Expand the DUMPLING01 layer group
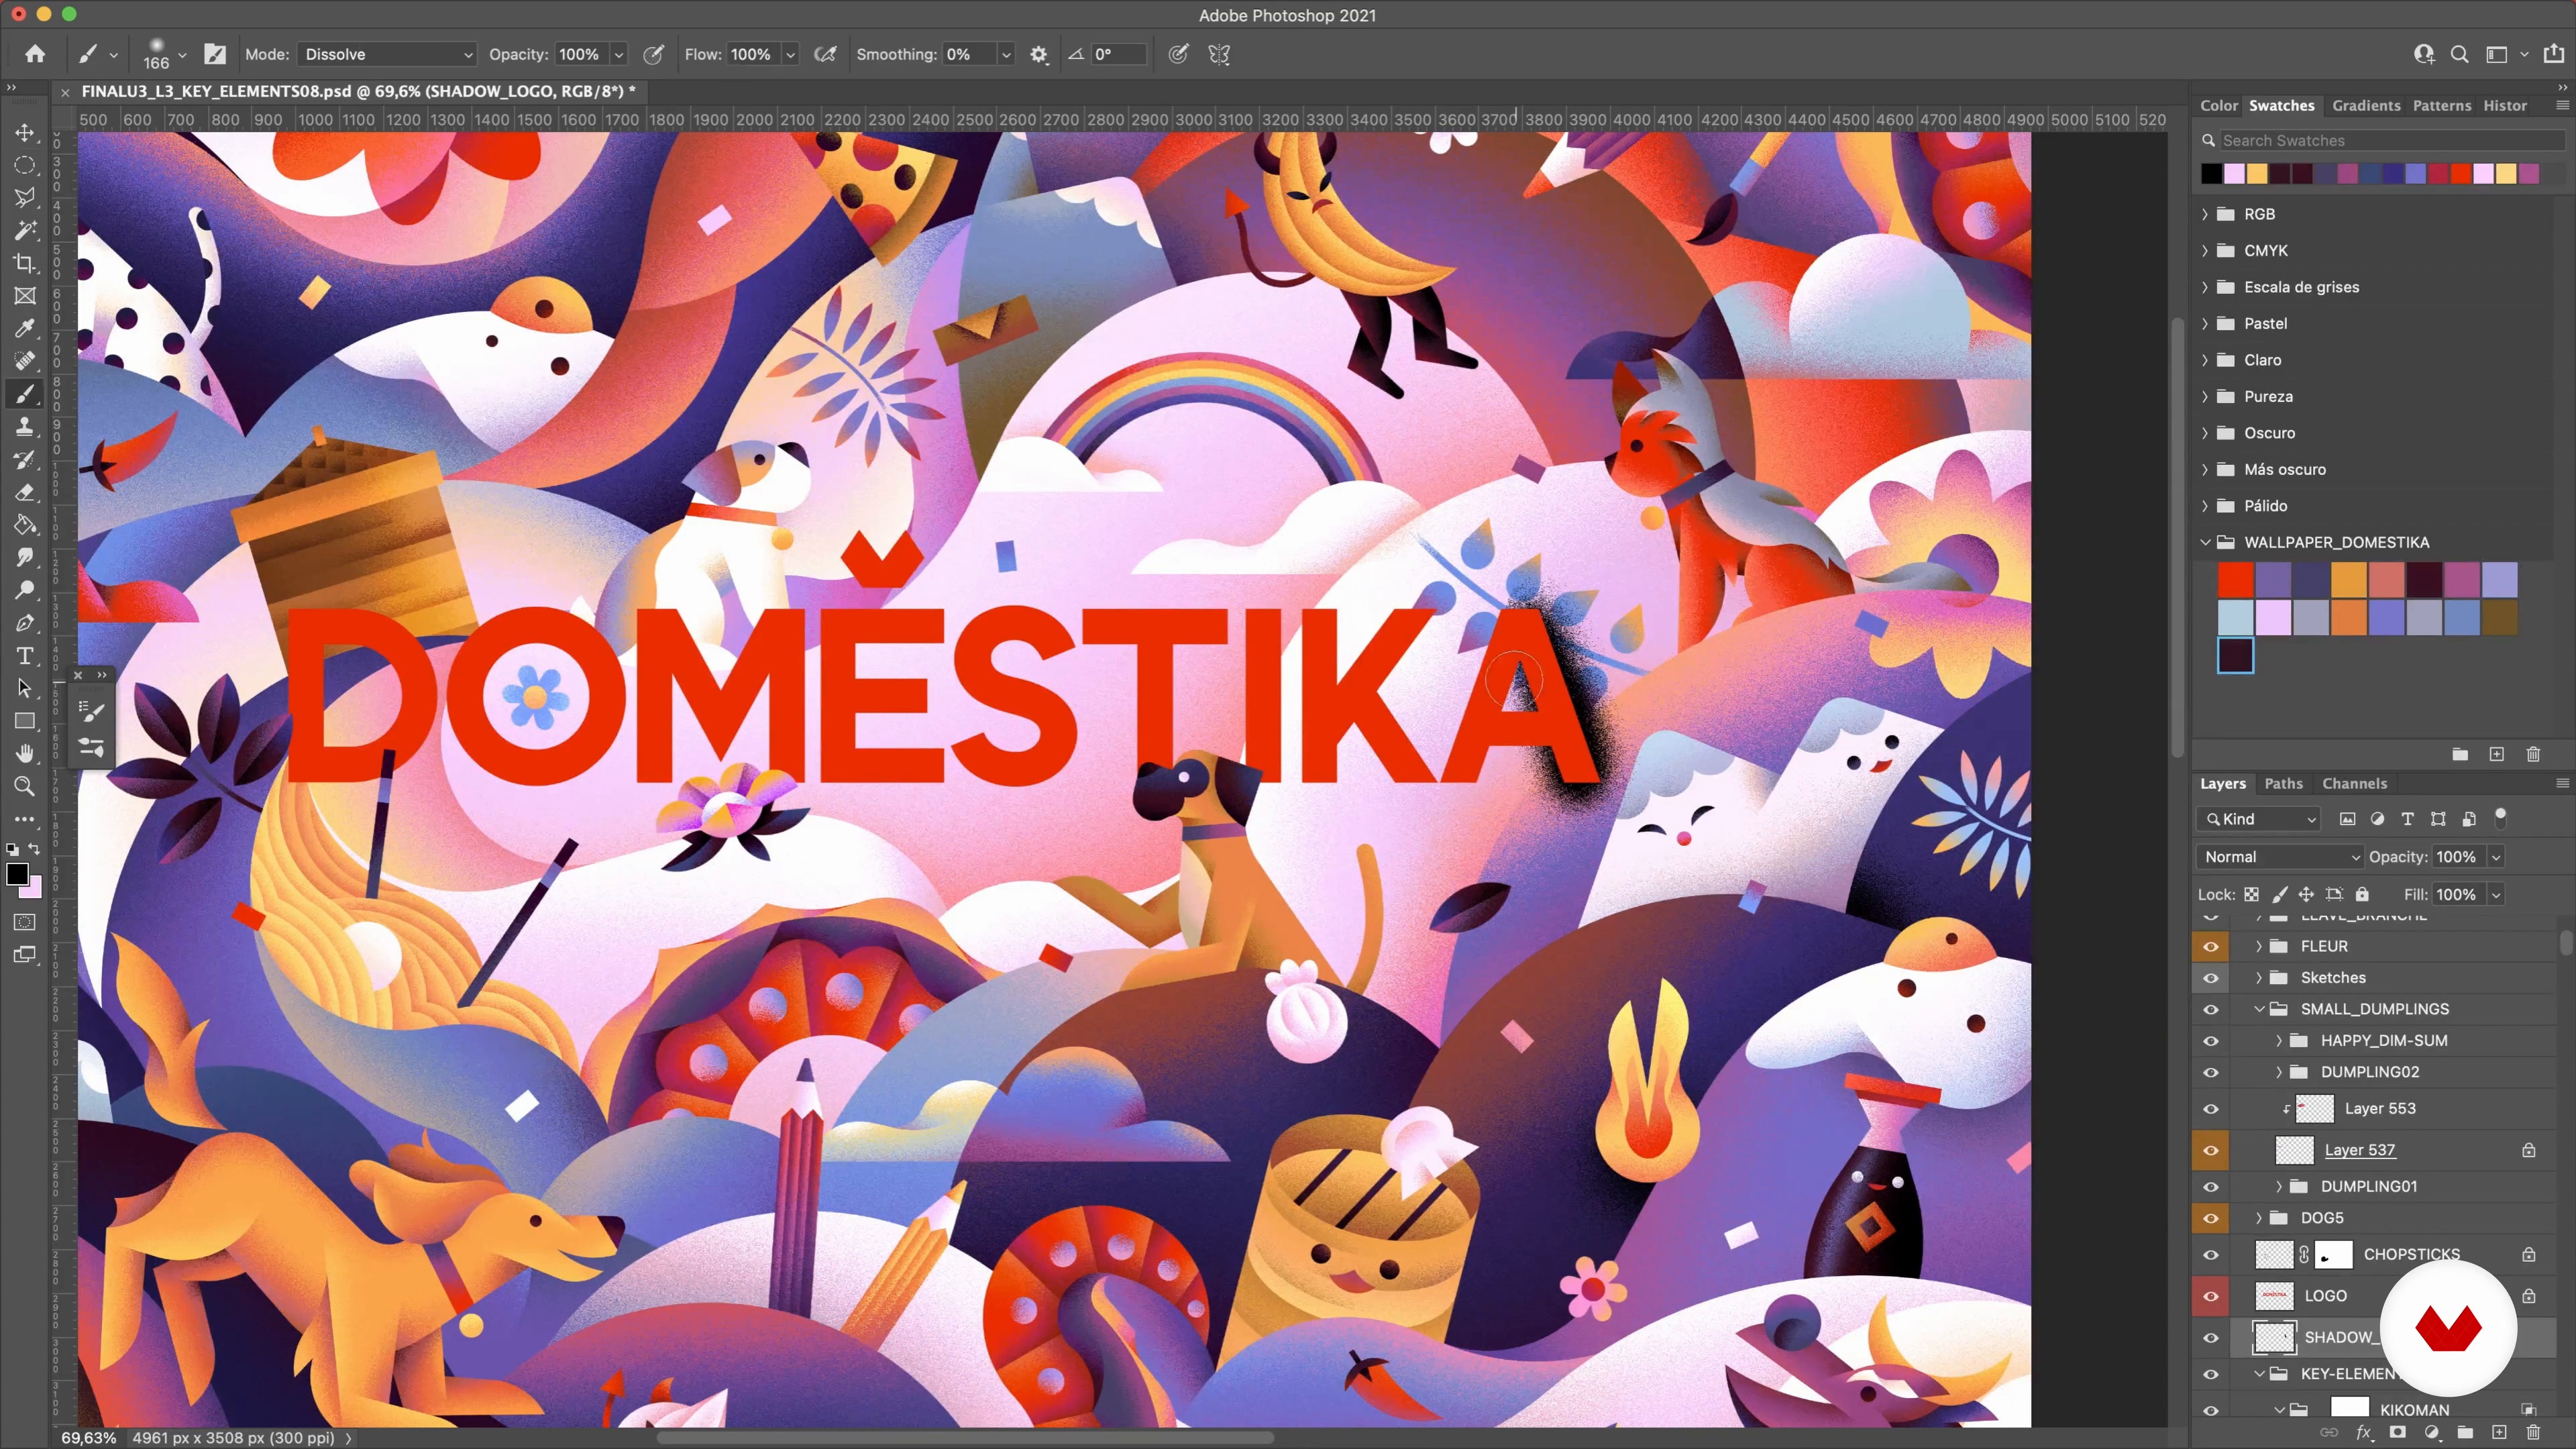 click(x=2279, y=1186)
